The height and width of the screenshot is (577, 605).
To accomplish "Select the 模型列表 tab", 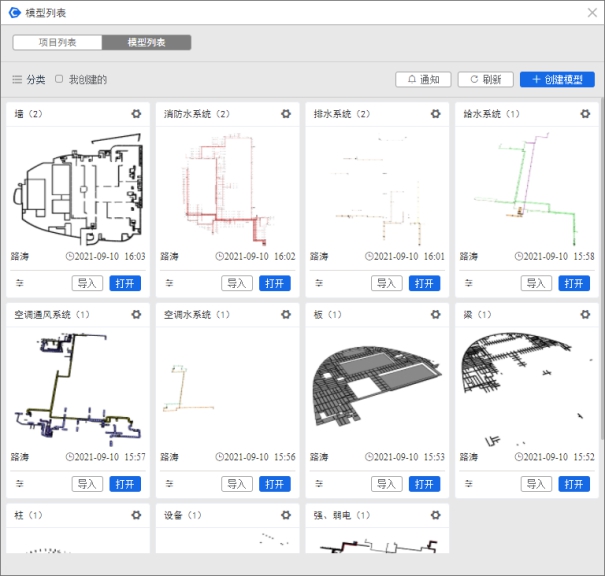I will coord(147,43).
